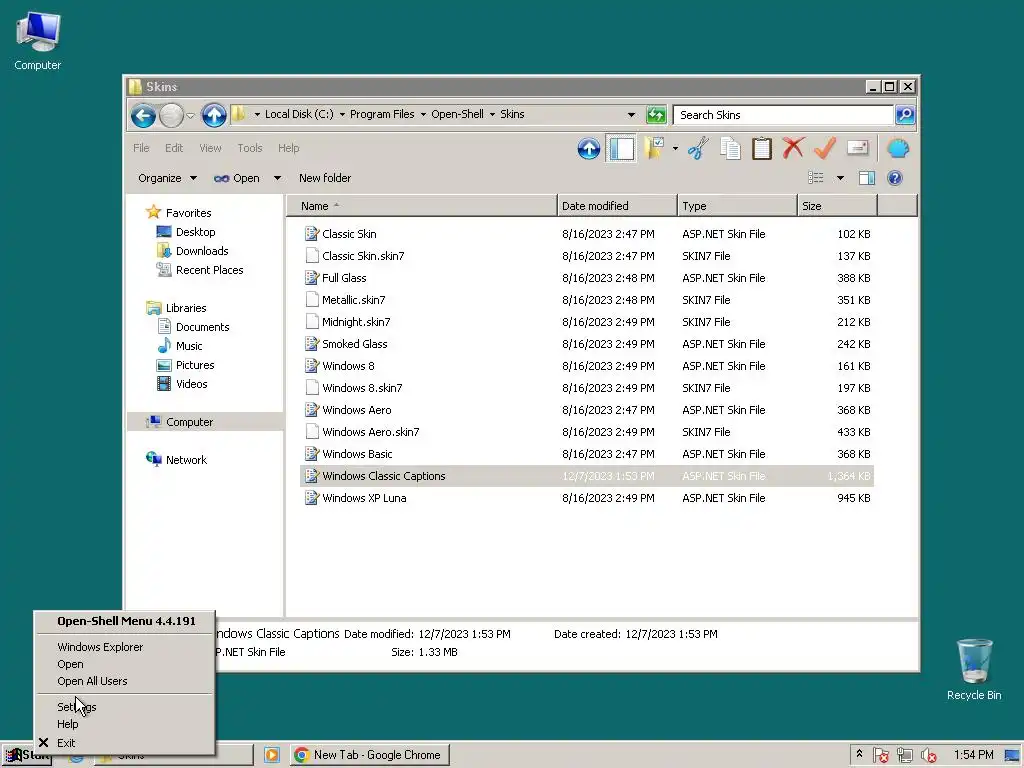Viewport: 1024px width, 768px height.
Task: Toggle the navigation pane toolbar icon
Action: (x=621, y=149)
